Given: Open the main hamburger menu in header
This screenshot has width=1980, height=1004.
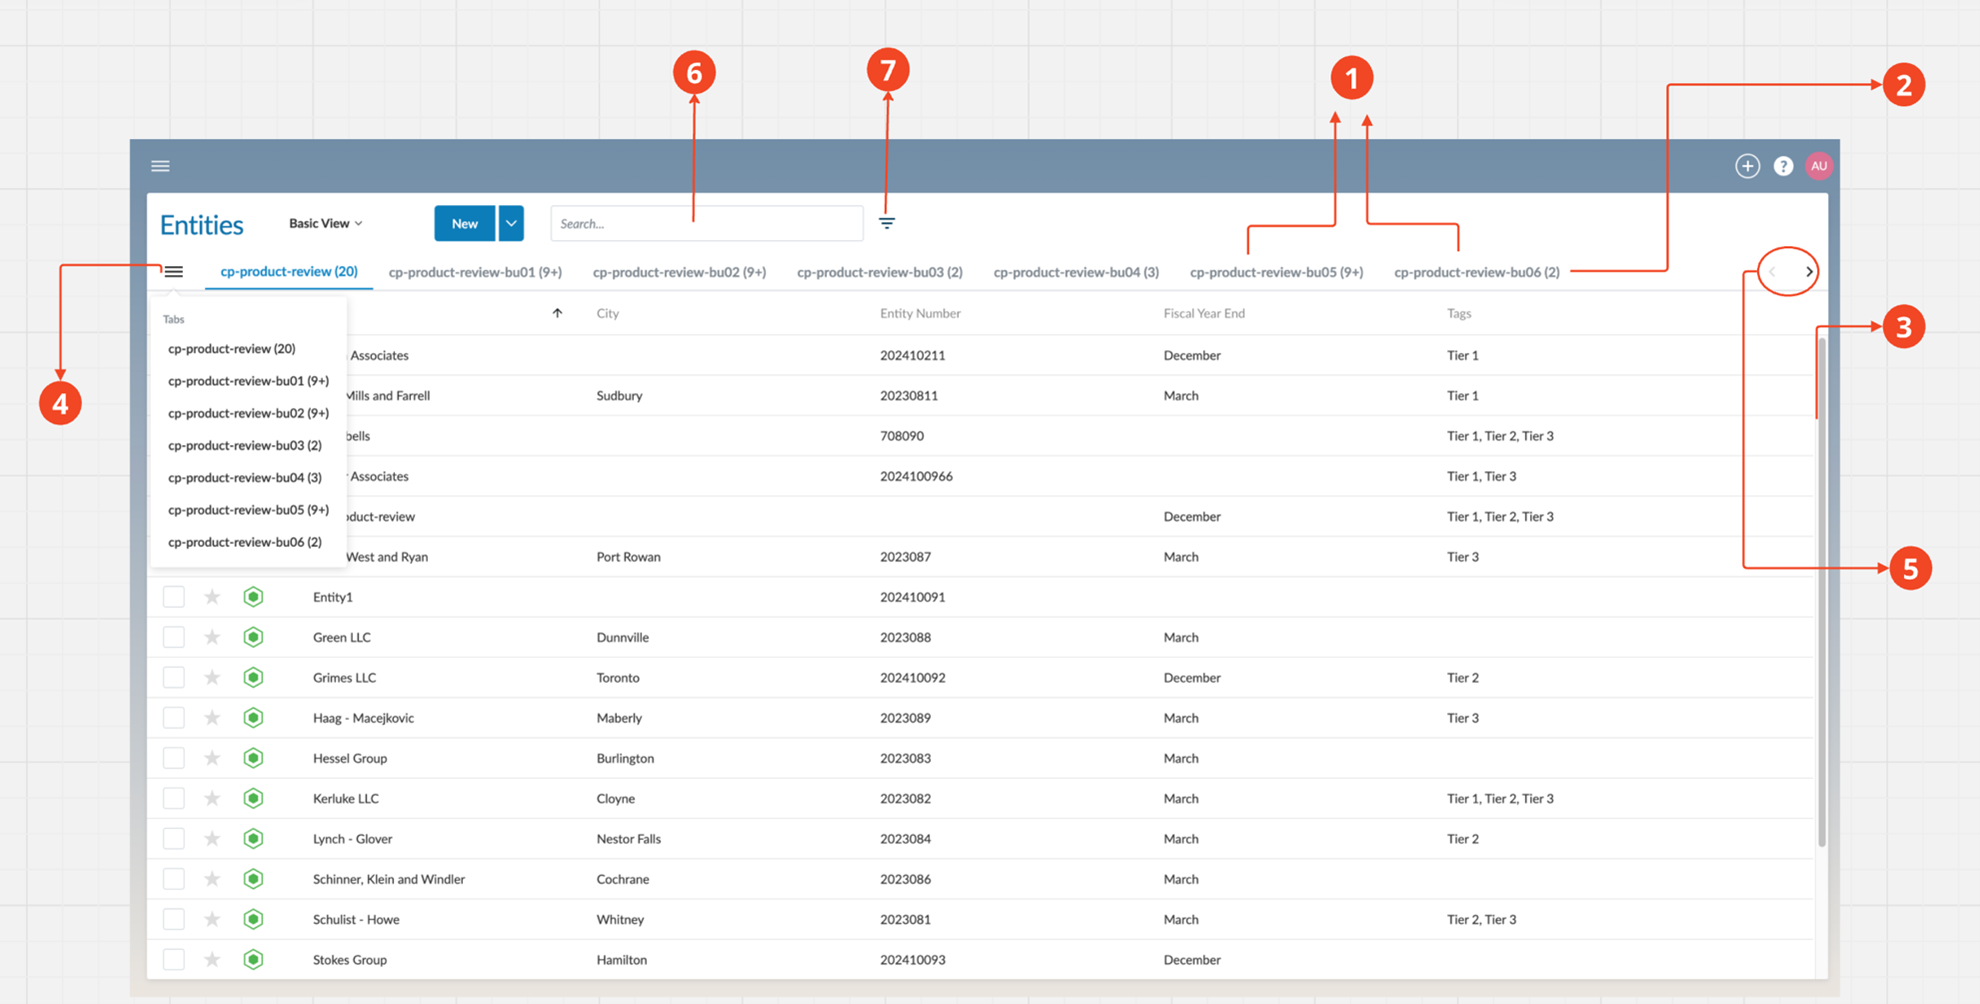Looking at the screenshot, I should point(160,166).
